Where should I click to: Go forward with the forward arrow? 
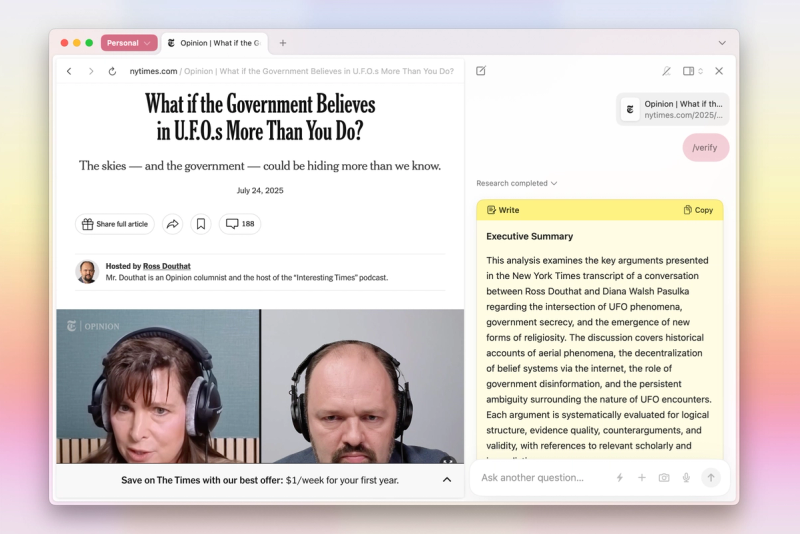tap(91, 71)
